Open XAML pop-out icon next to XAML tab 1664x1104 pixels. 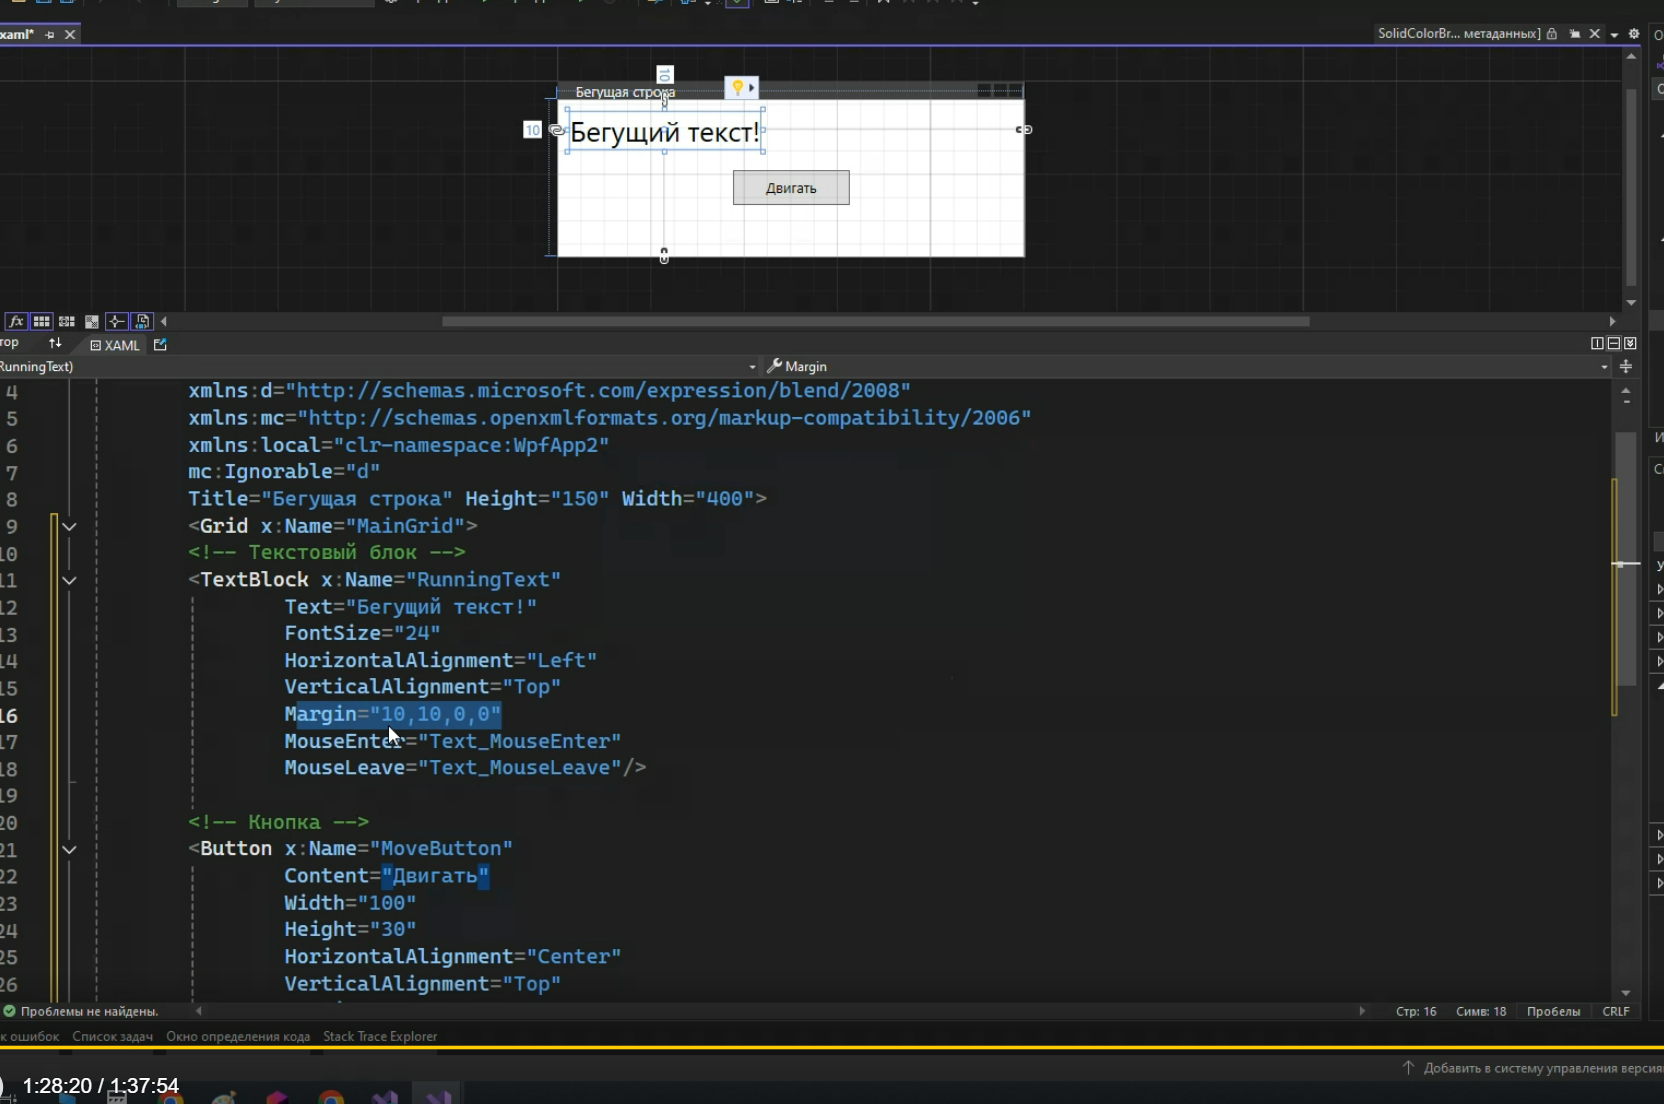tap(160, 345)
